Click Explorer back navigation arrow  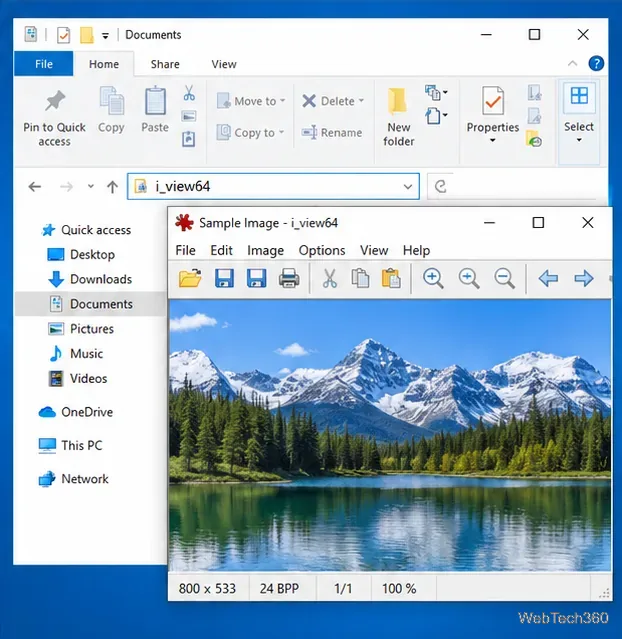[x=35, y=187]
